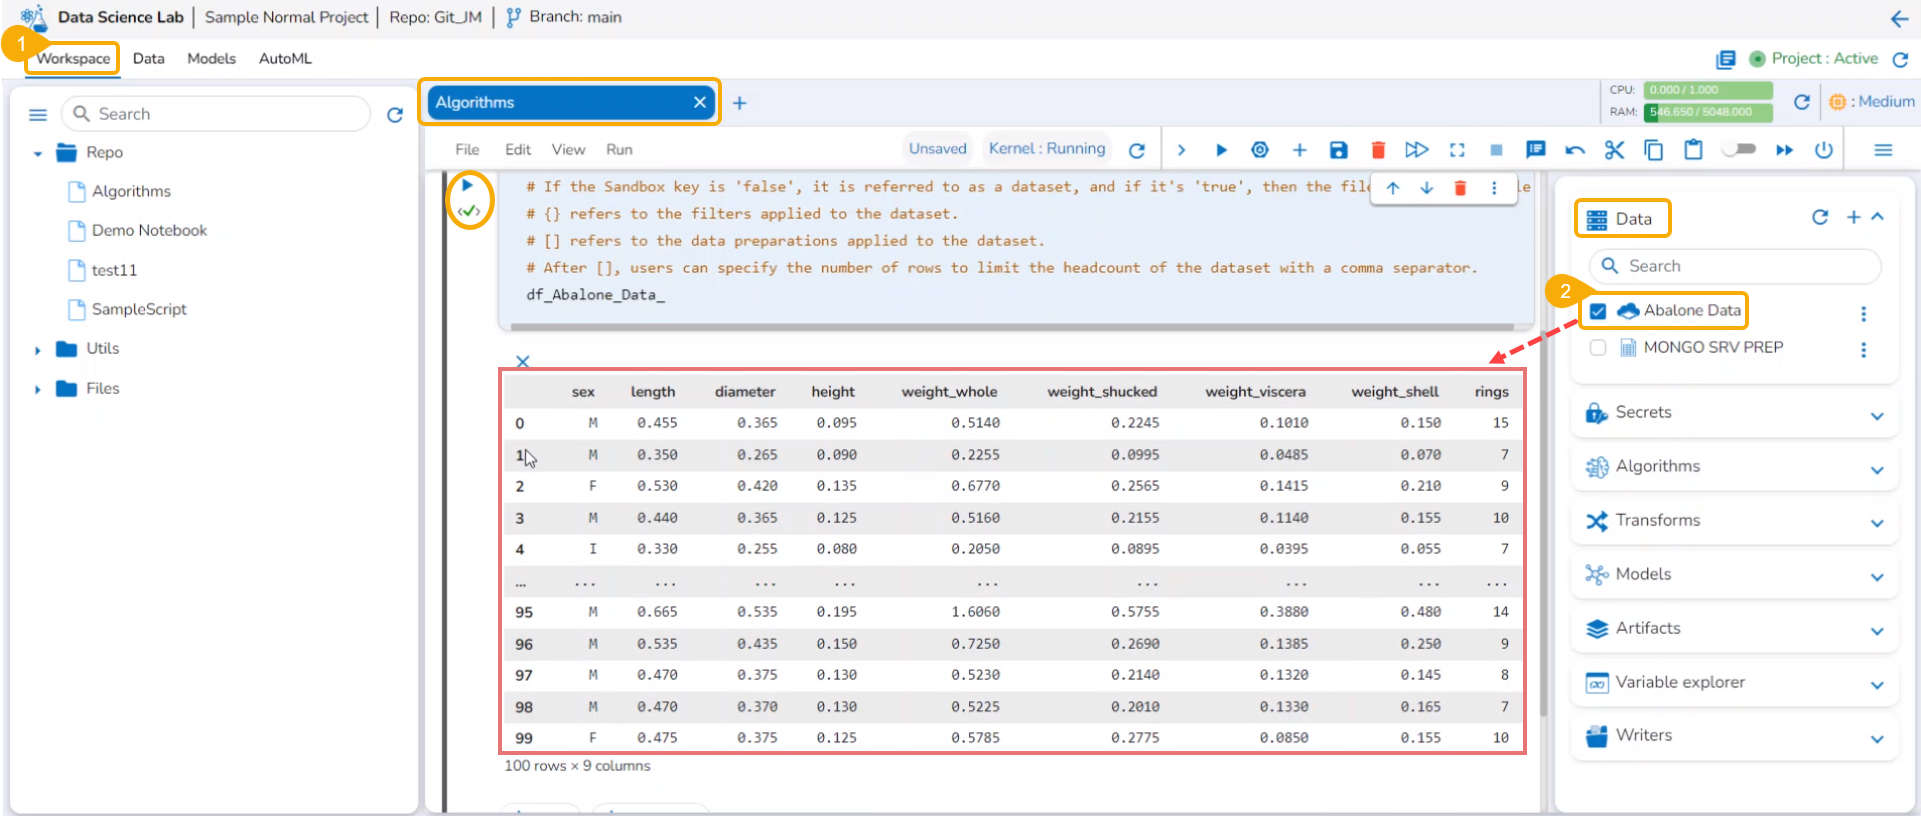The height and width of the screenshot is (816, 1921).
Task: Click the red delete cell icon in toolbar
Action: [1378, 150]
